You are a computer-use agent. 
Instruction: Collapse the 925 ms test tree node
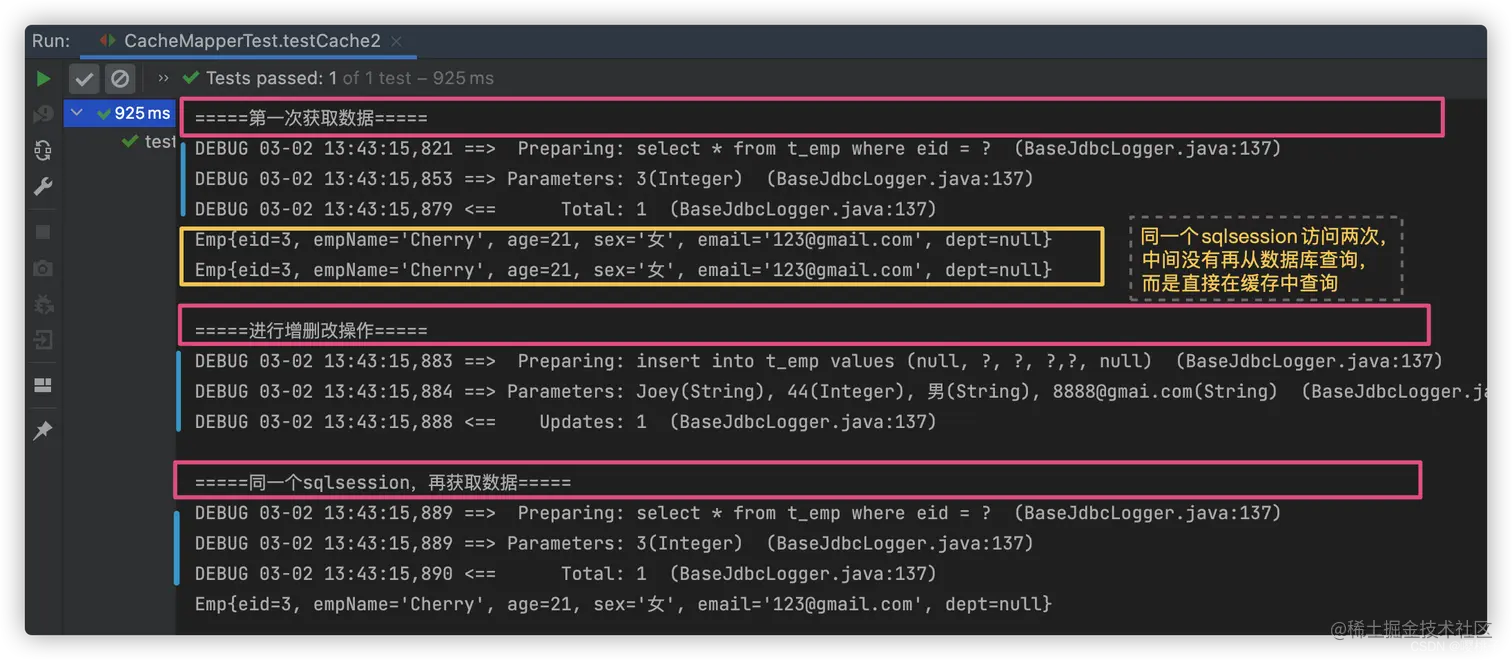coord(77,113)
